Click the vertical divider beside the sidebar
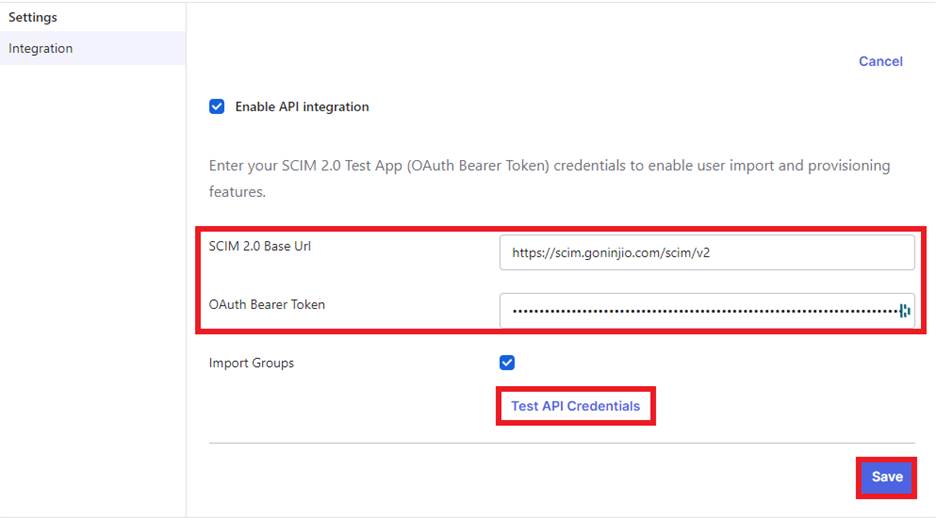This screenshot has height=518, width=936. click(186, 300)
